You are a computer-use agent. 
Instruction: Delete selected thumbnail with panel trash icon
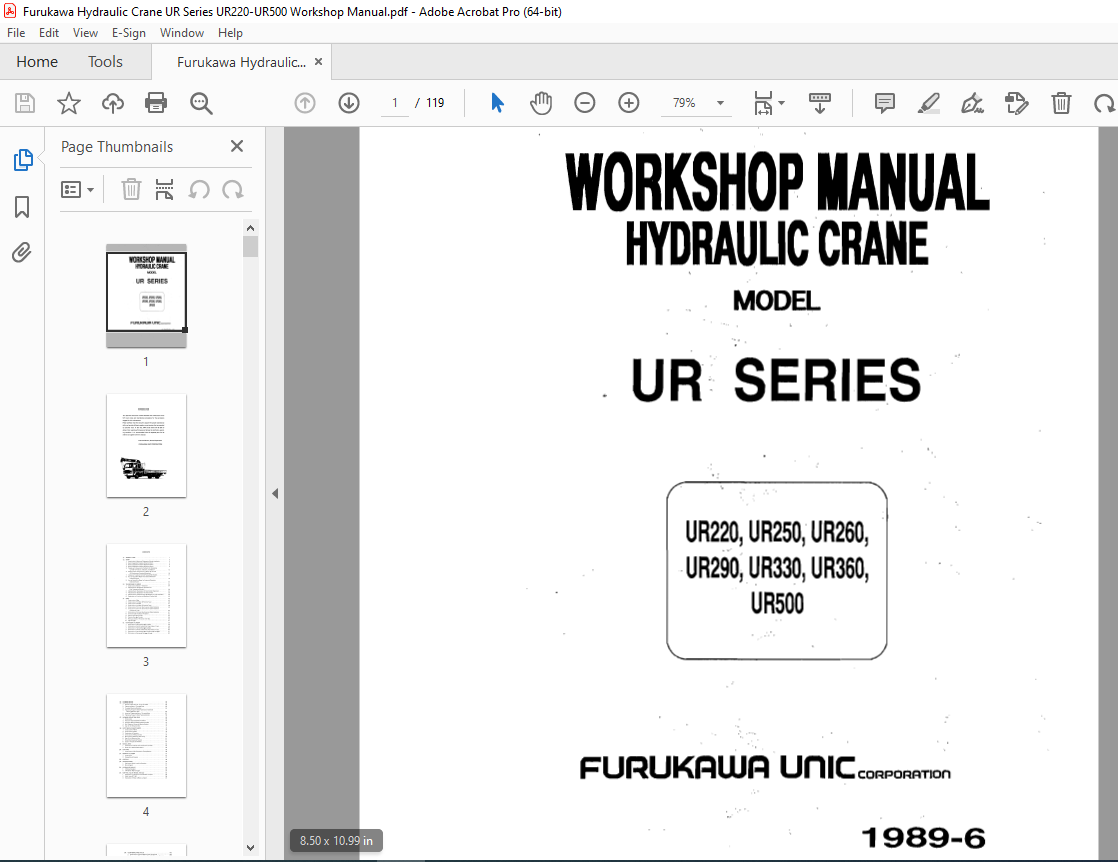pyautogui.click(x=131, y=190)
